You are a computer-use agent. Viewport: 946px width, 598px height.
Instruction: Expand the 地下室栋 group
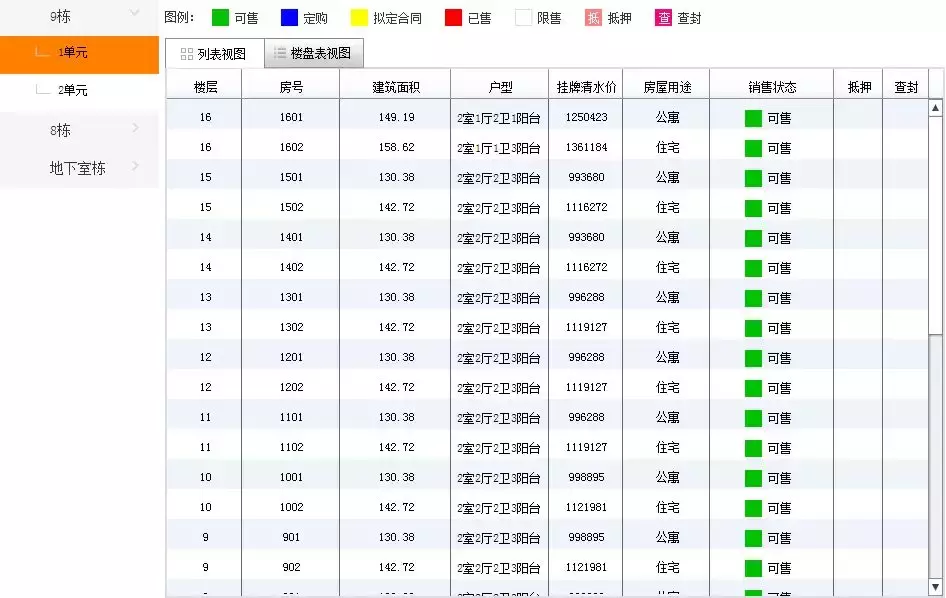tap(80, 167)
